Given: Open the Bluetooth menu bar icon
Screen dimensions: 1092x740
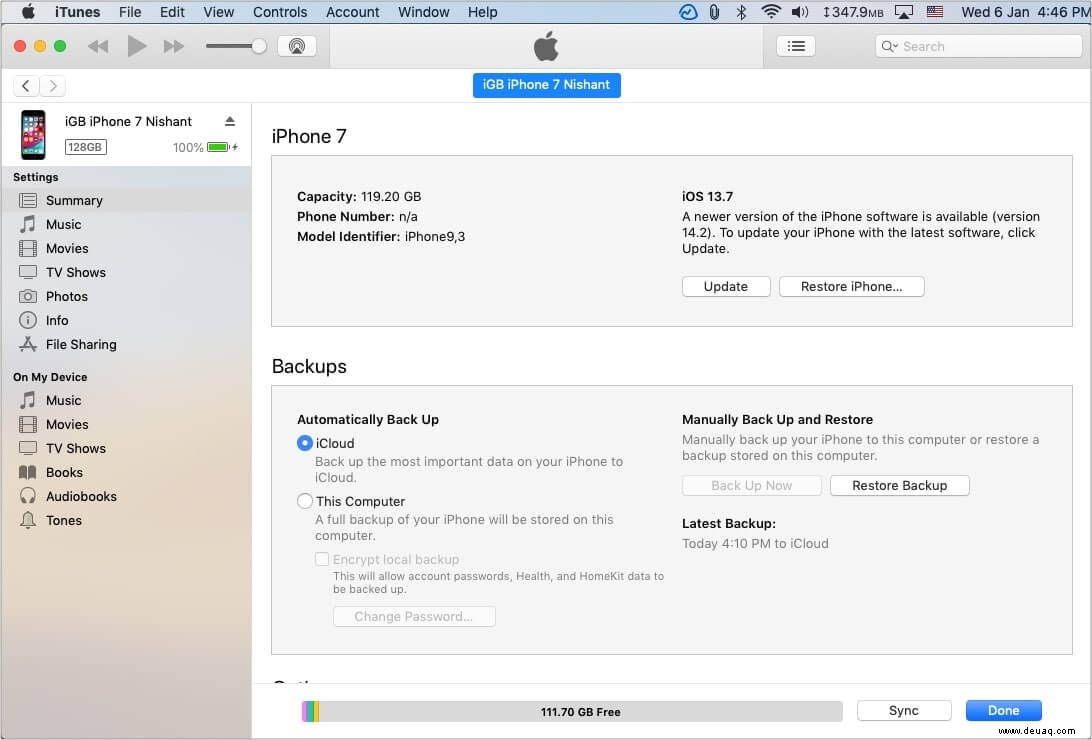Looking at the screenshot, I should (x=742, y=12).
